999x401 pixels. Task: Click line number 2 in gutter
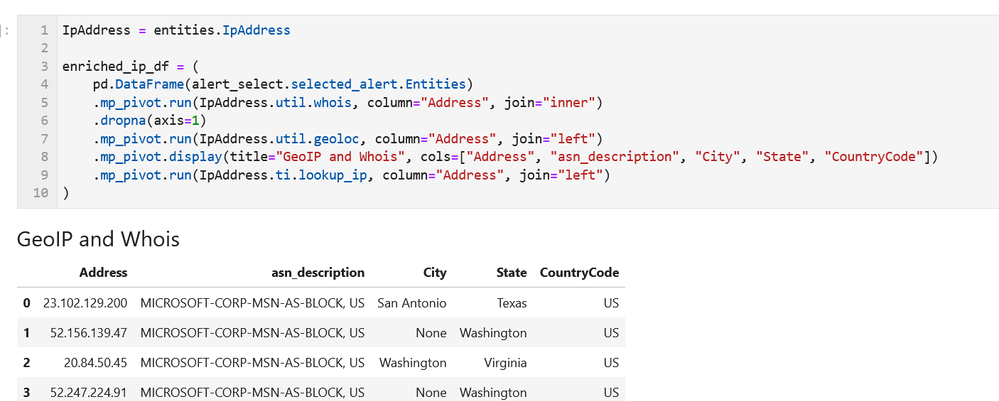point(44,48)
